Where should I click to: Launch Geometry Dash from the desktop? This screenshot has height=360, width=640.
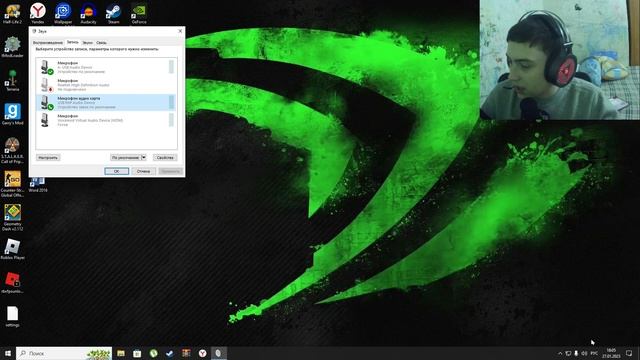point(12,218)
